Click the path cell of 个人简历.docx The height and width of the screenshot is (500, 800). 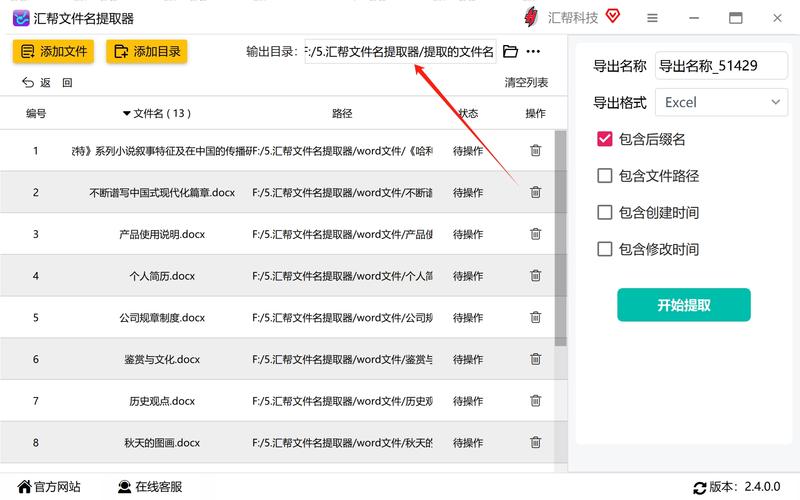point(342,276)
